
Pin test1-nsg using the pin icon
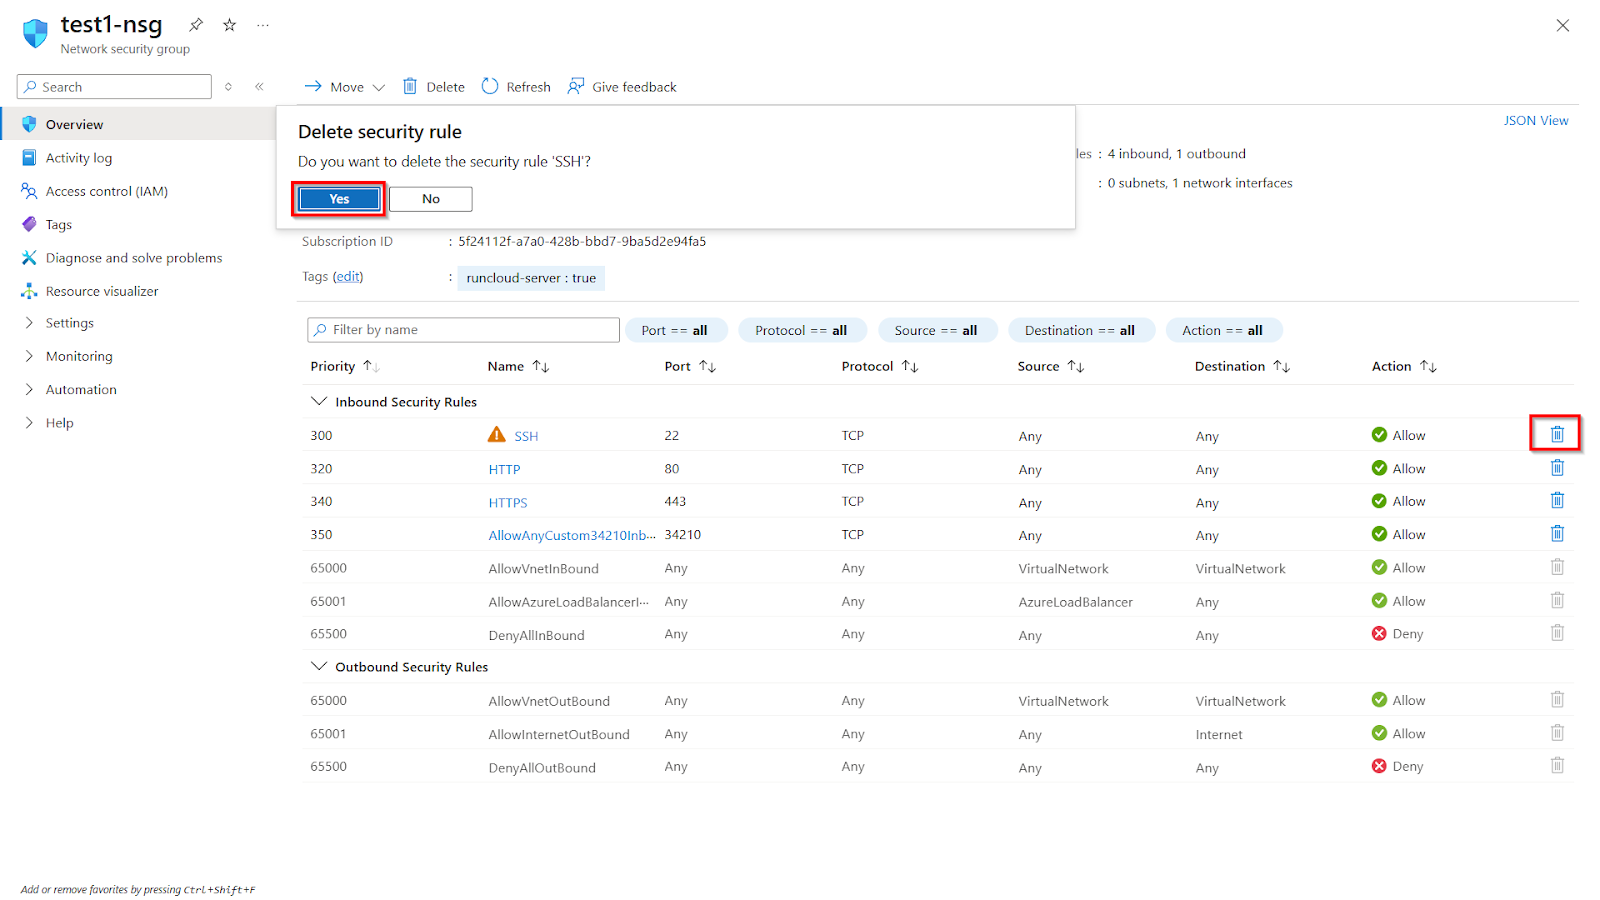pos(196,25)
